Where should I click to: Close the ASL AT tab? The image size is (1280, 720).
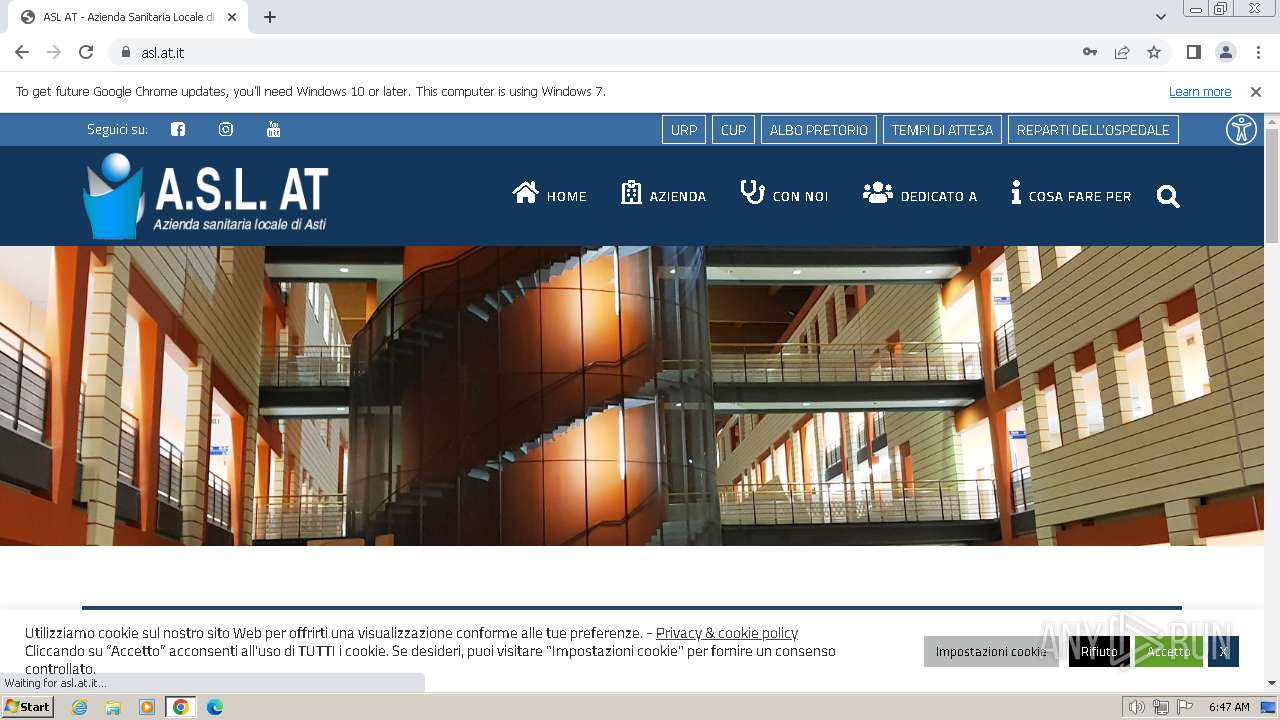[x=232, y=17]
